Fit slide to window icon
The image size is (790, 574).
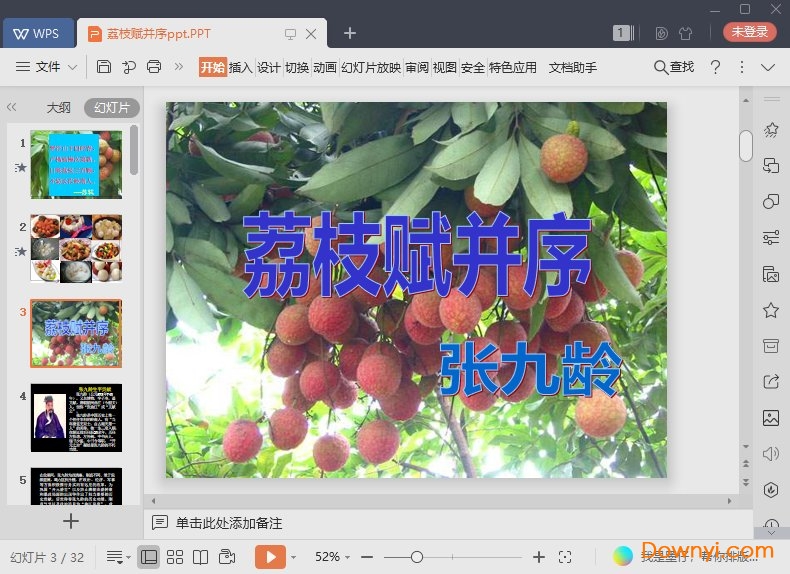pyautogui.click(x=565, y=557)
